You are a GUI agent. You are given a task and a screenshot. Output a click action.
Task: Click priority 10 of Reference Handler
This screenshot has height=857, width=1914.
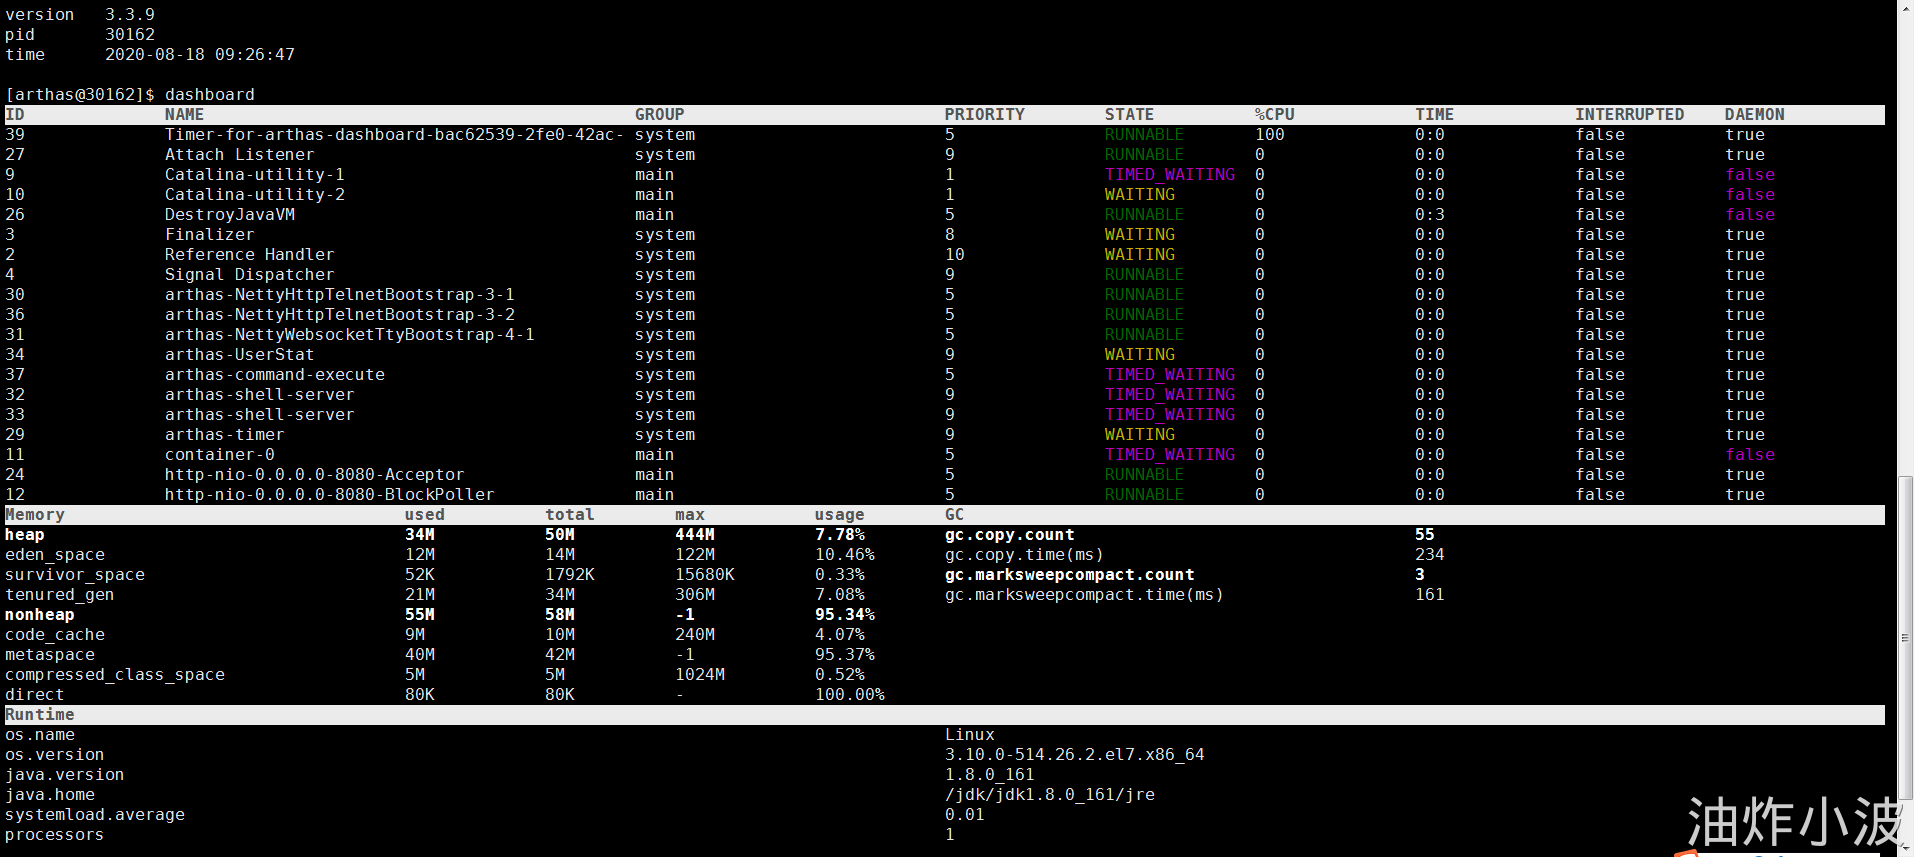click(x=955, y=255)
